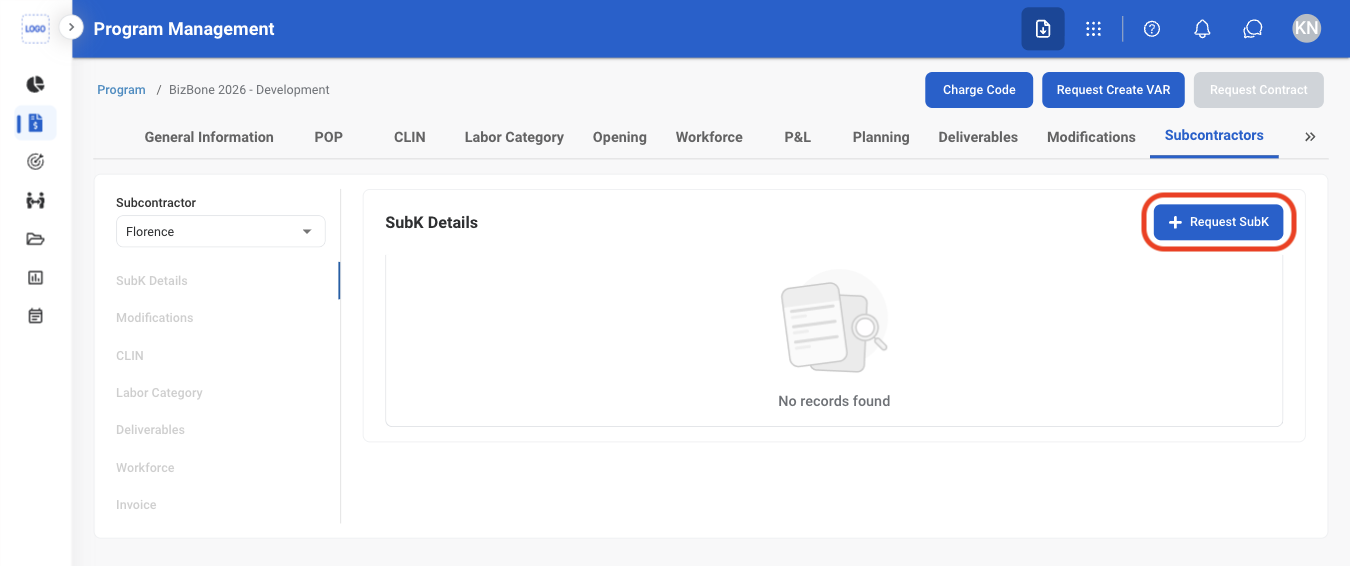Switch to the Labor Category tab
This screenshot has height=566, width=1350.
click(514, 137)
